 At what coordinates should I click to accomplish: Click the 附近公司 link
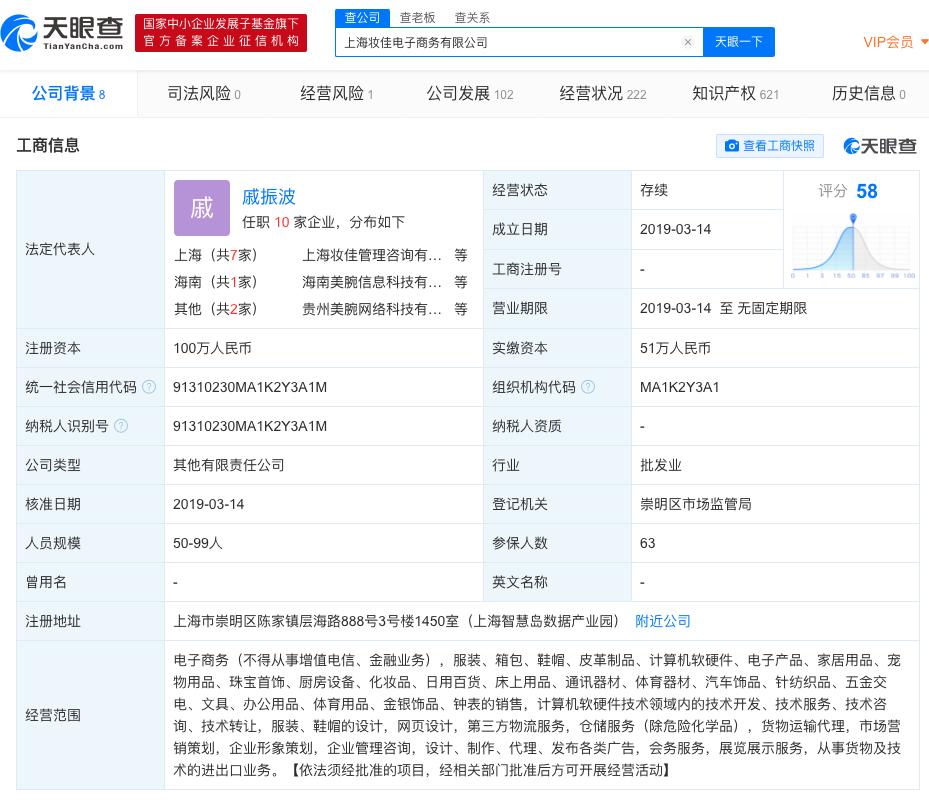[663, 621]
